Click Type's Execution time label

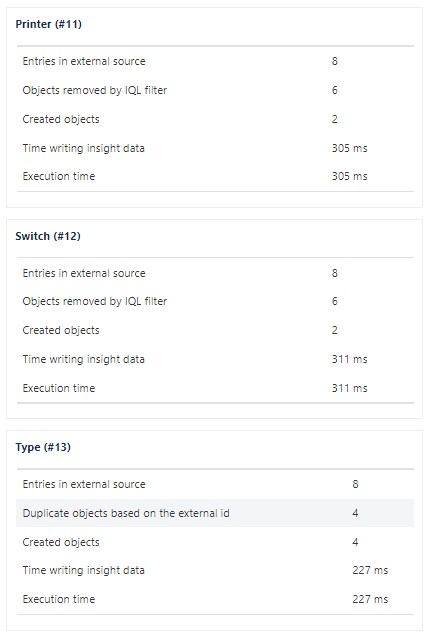coord(59,599)
